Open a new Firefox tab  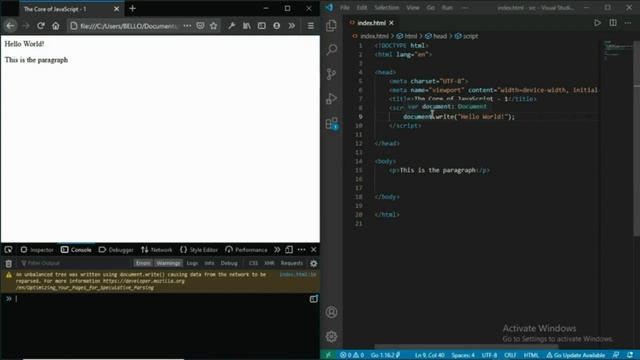tap(132, 9)
